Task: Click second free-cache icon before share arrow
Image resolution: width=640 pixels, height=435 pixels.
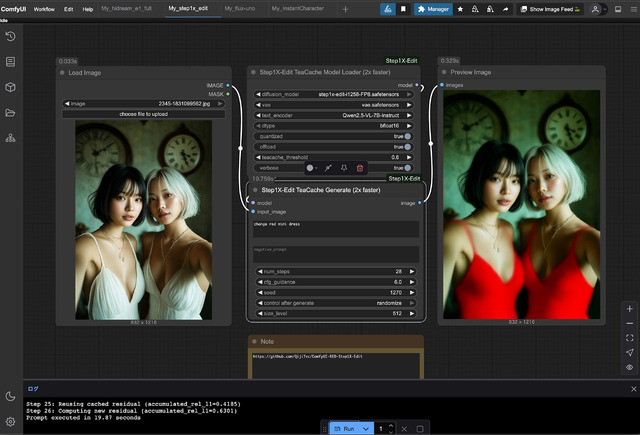Action: point(490,9)
